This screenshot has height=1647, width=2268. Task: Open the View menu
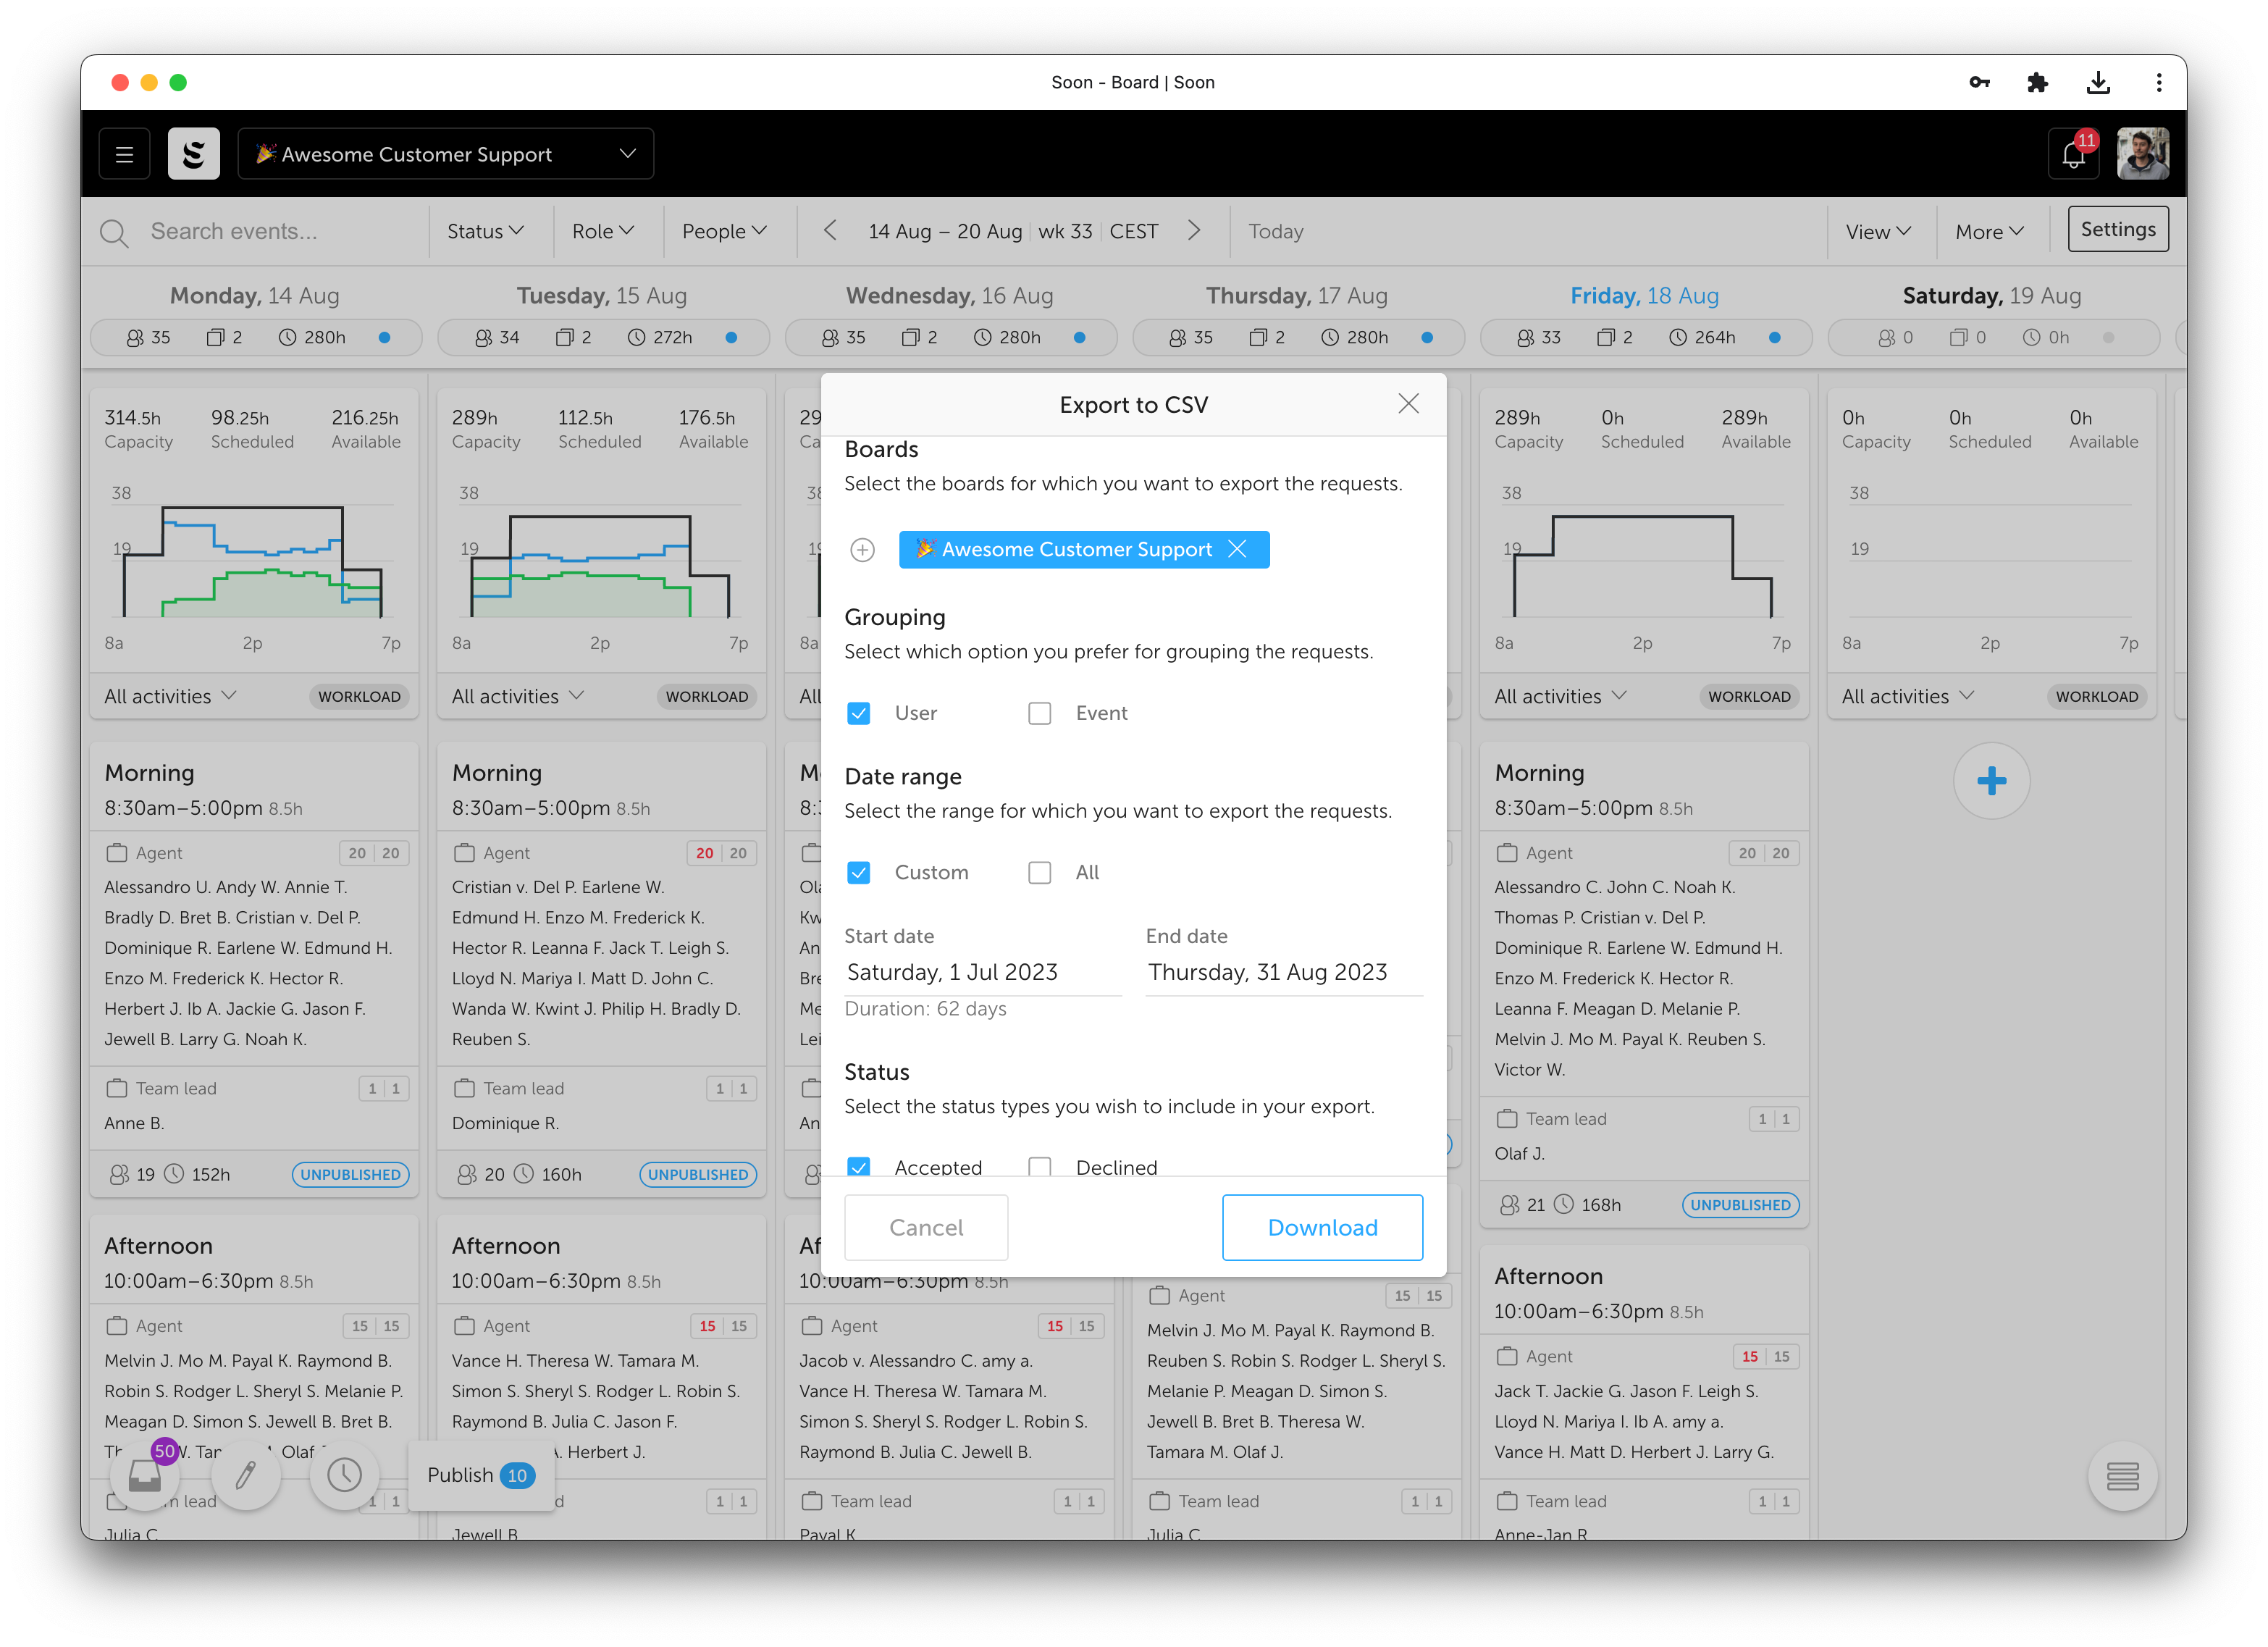point(1877,231)
